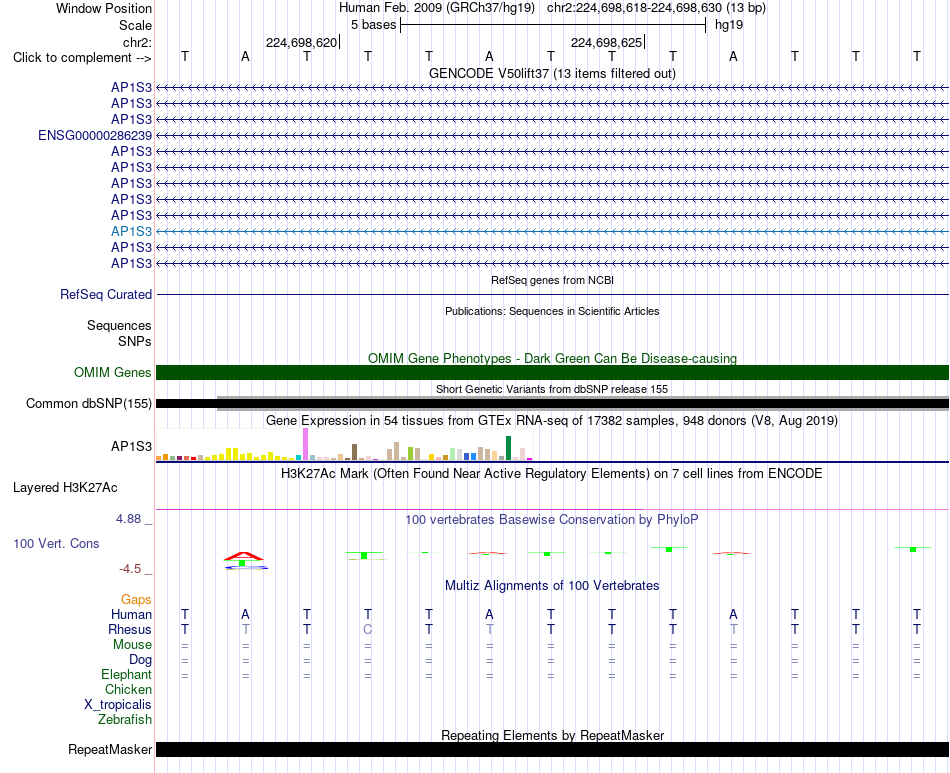
Task: Open the H3K27Ac Mark ENCODE track title
Action: [552, 473]
